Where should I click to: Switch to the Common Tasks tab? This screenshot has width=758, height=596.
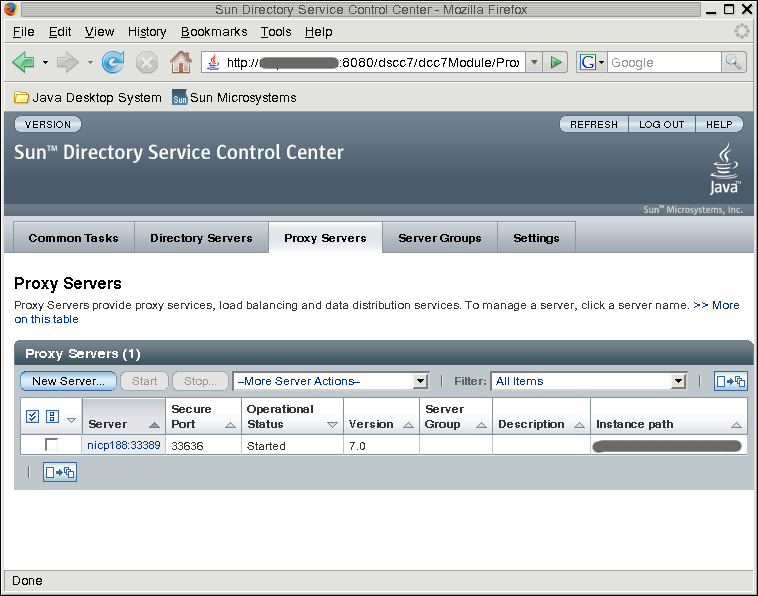(73, 238)
